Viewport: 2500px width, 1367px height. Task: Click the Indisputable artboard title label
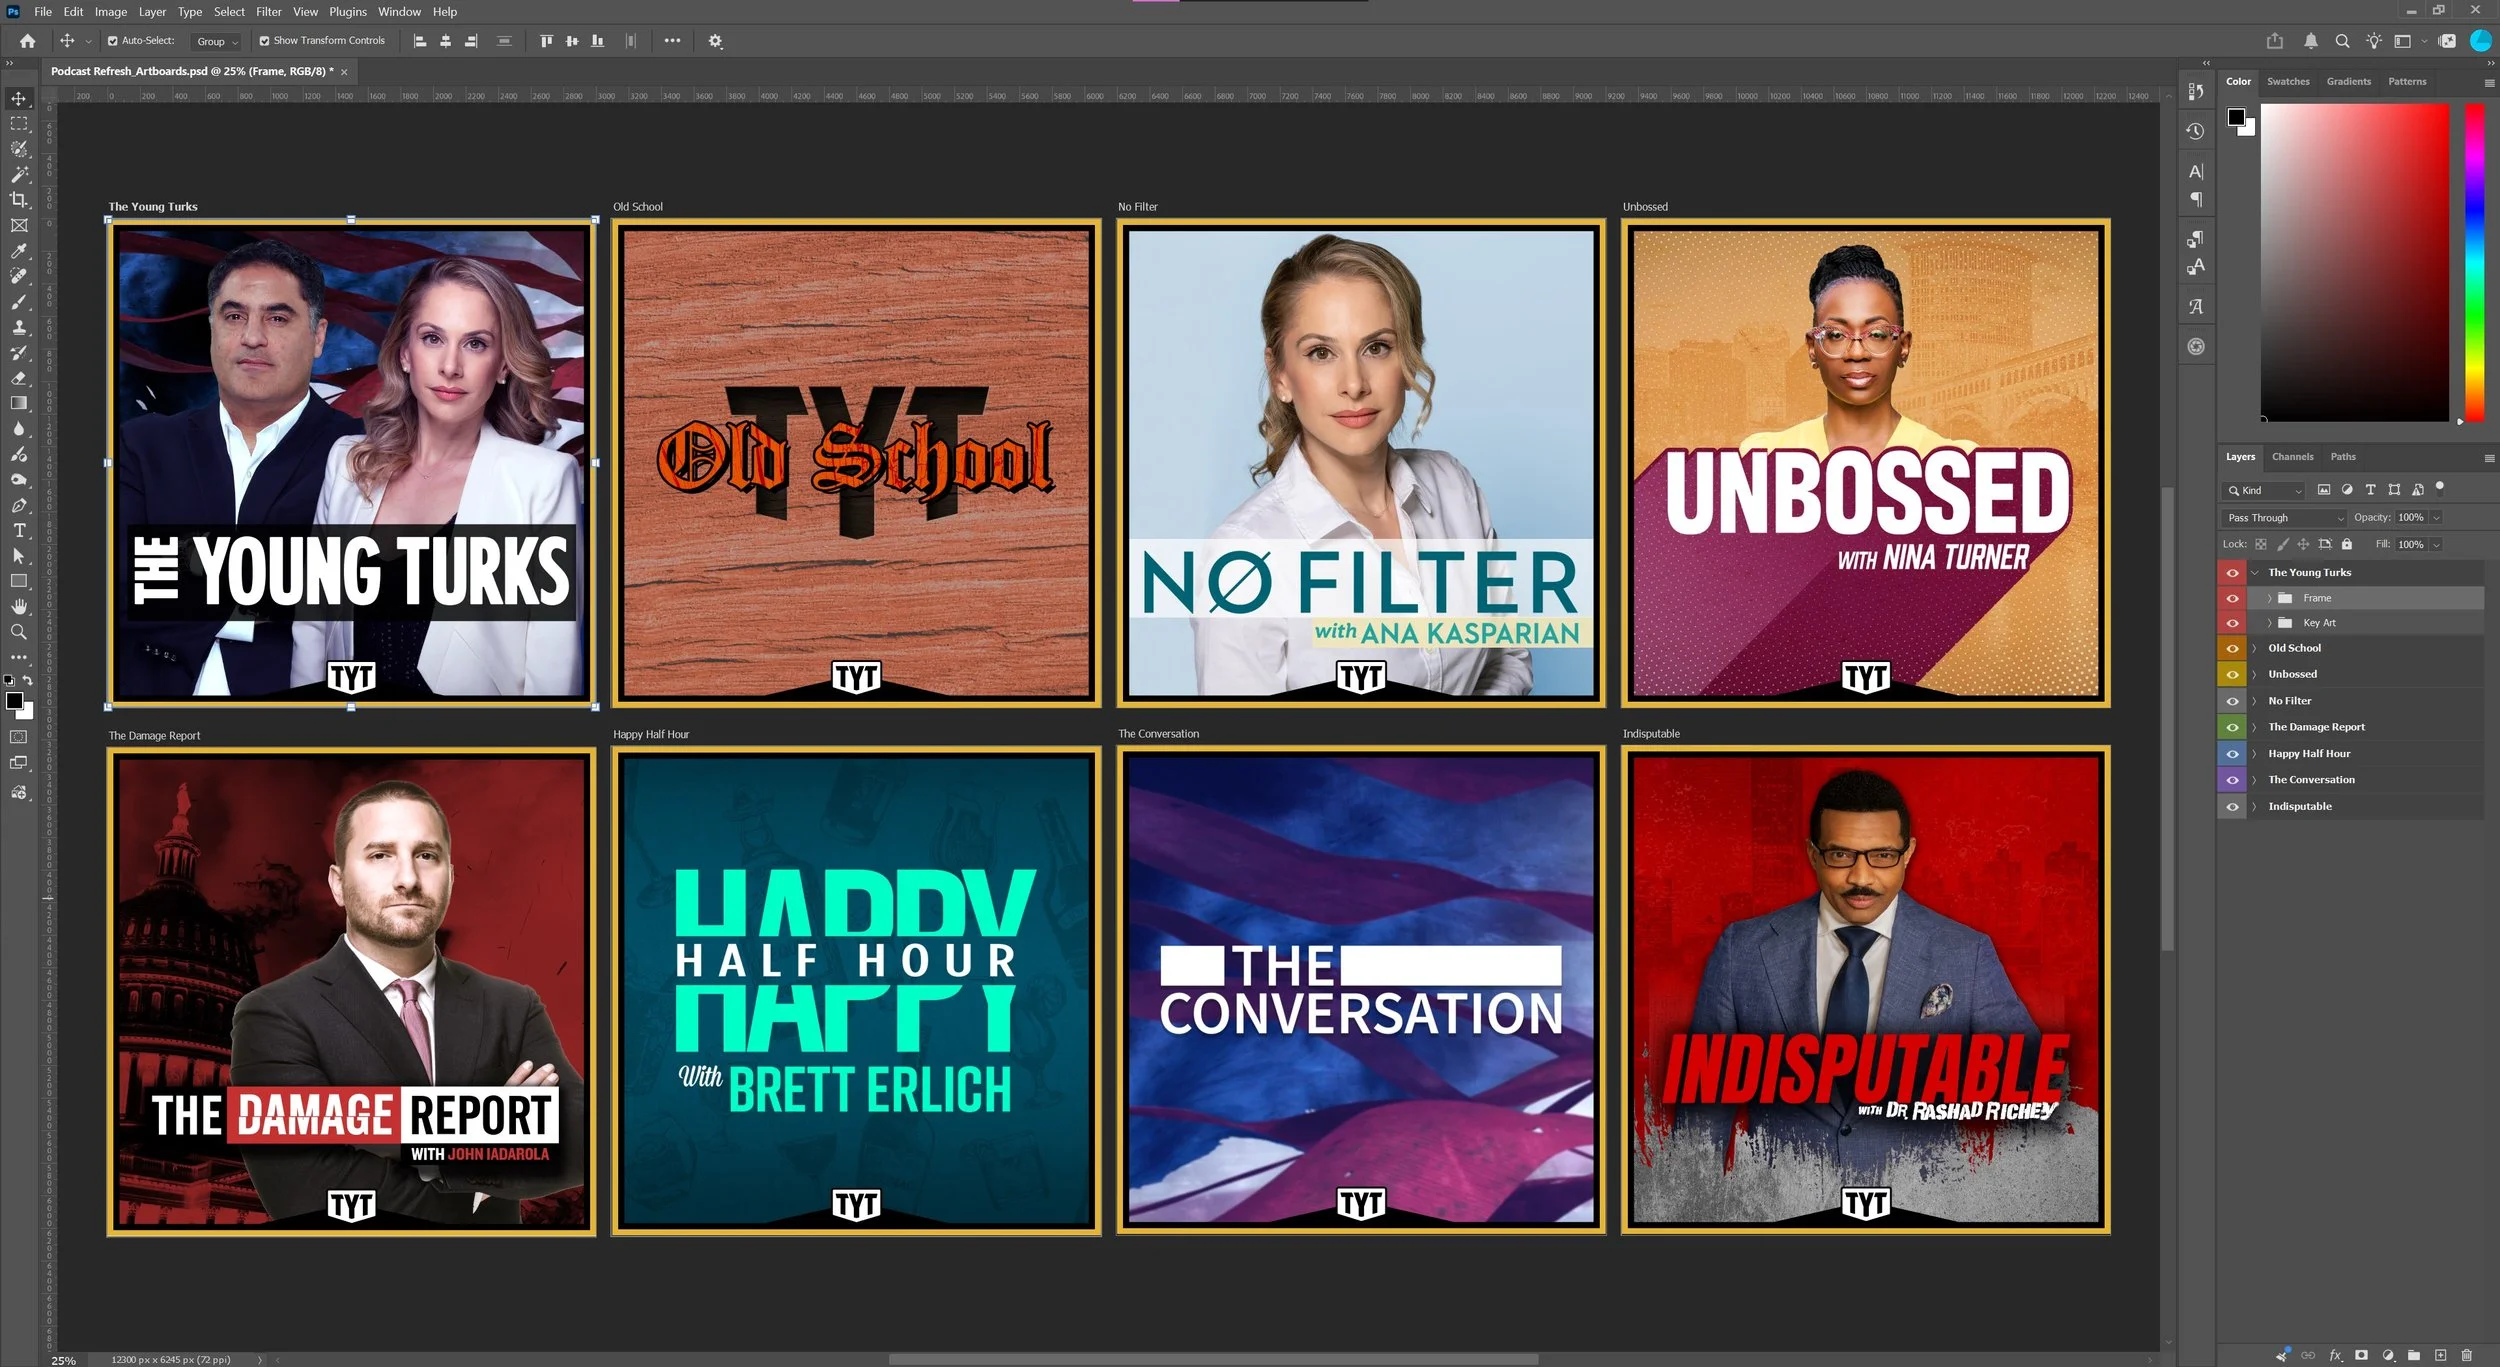tap(1651, 734)
